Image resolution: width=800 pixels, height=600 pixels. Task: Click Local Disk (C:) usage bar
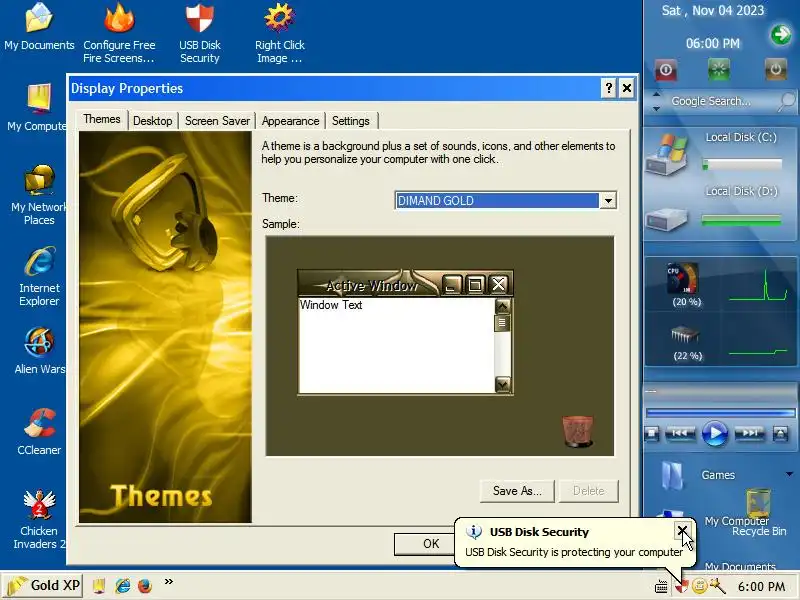tap(742, 164)
